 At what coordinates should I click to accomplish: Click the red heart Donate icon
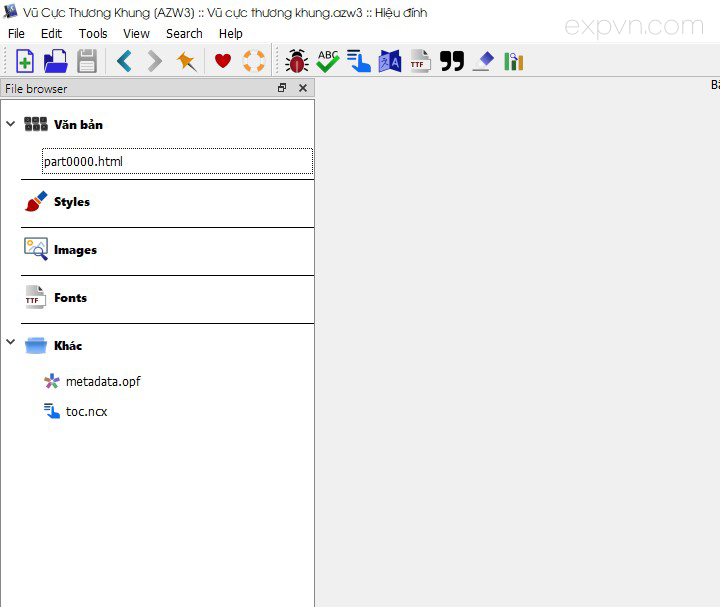223,62
